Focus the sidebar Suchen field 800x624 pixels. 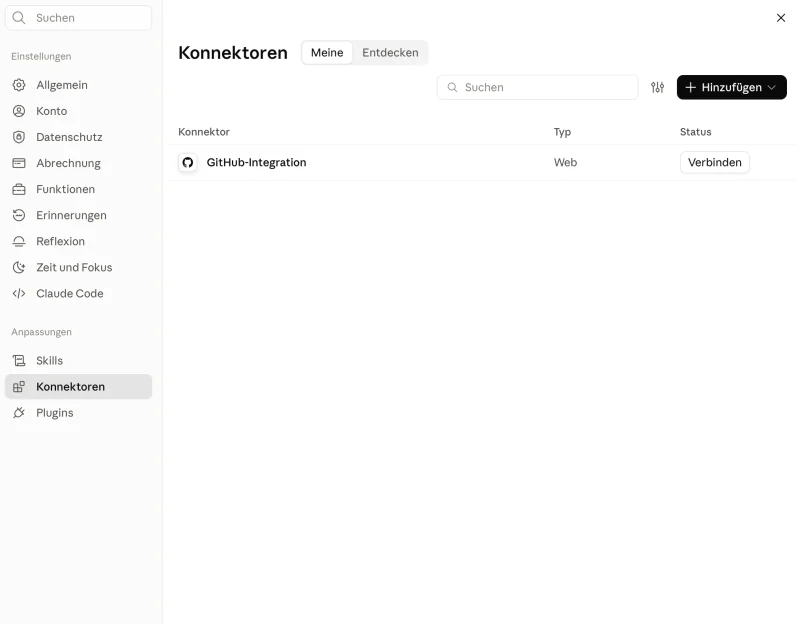click(x=79, y=18)
